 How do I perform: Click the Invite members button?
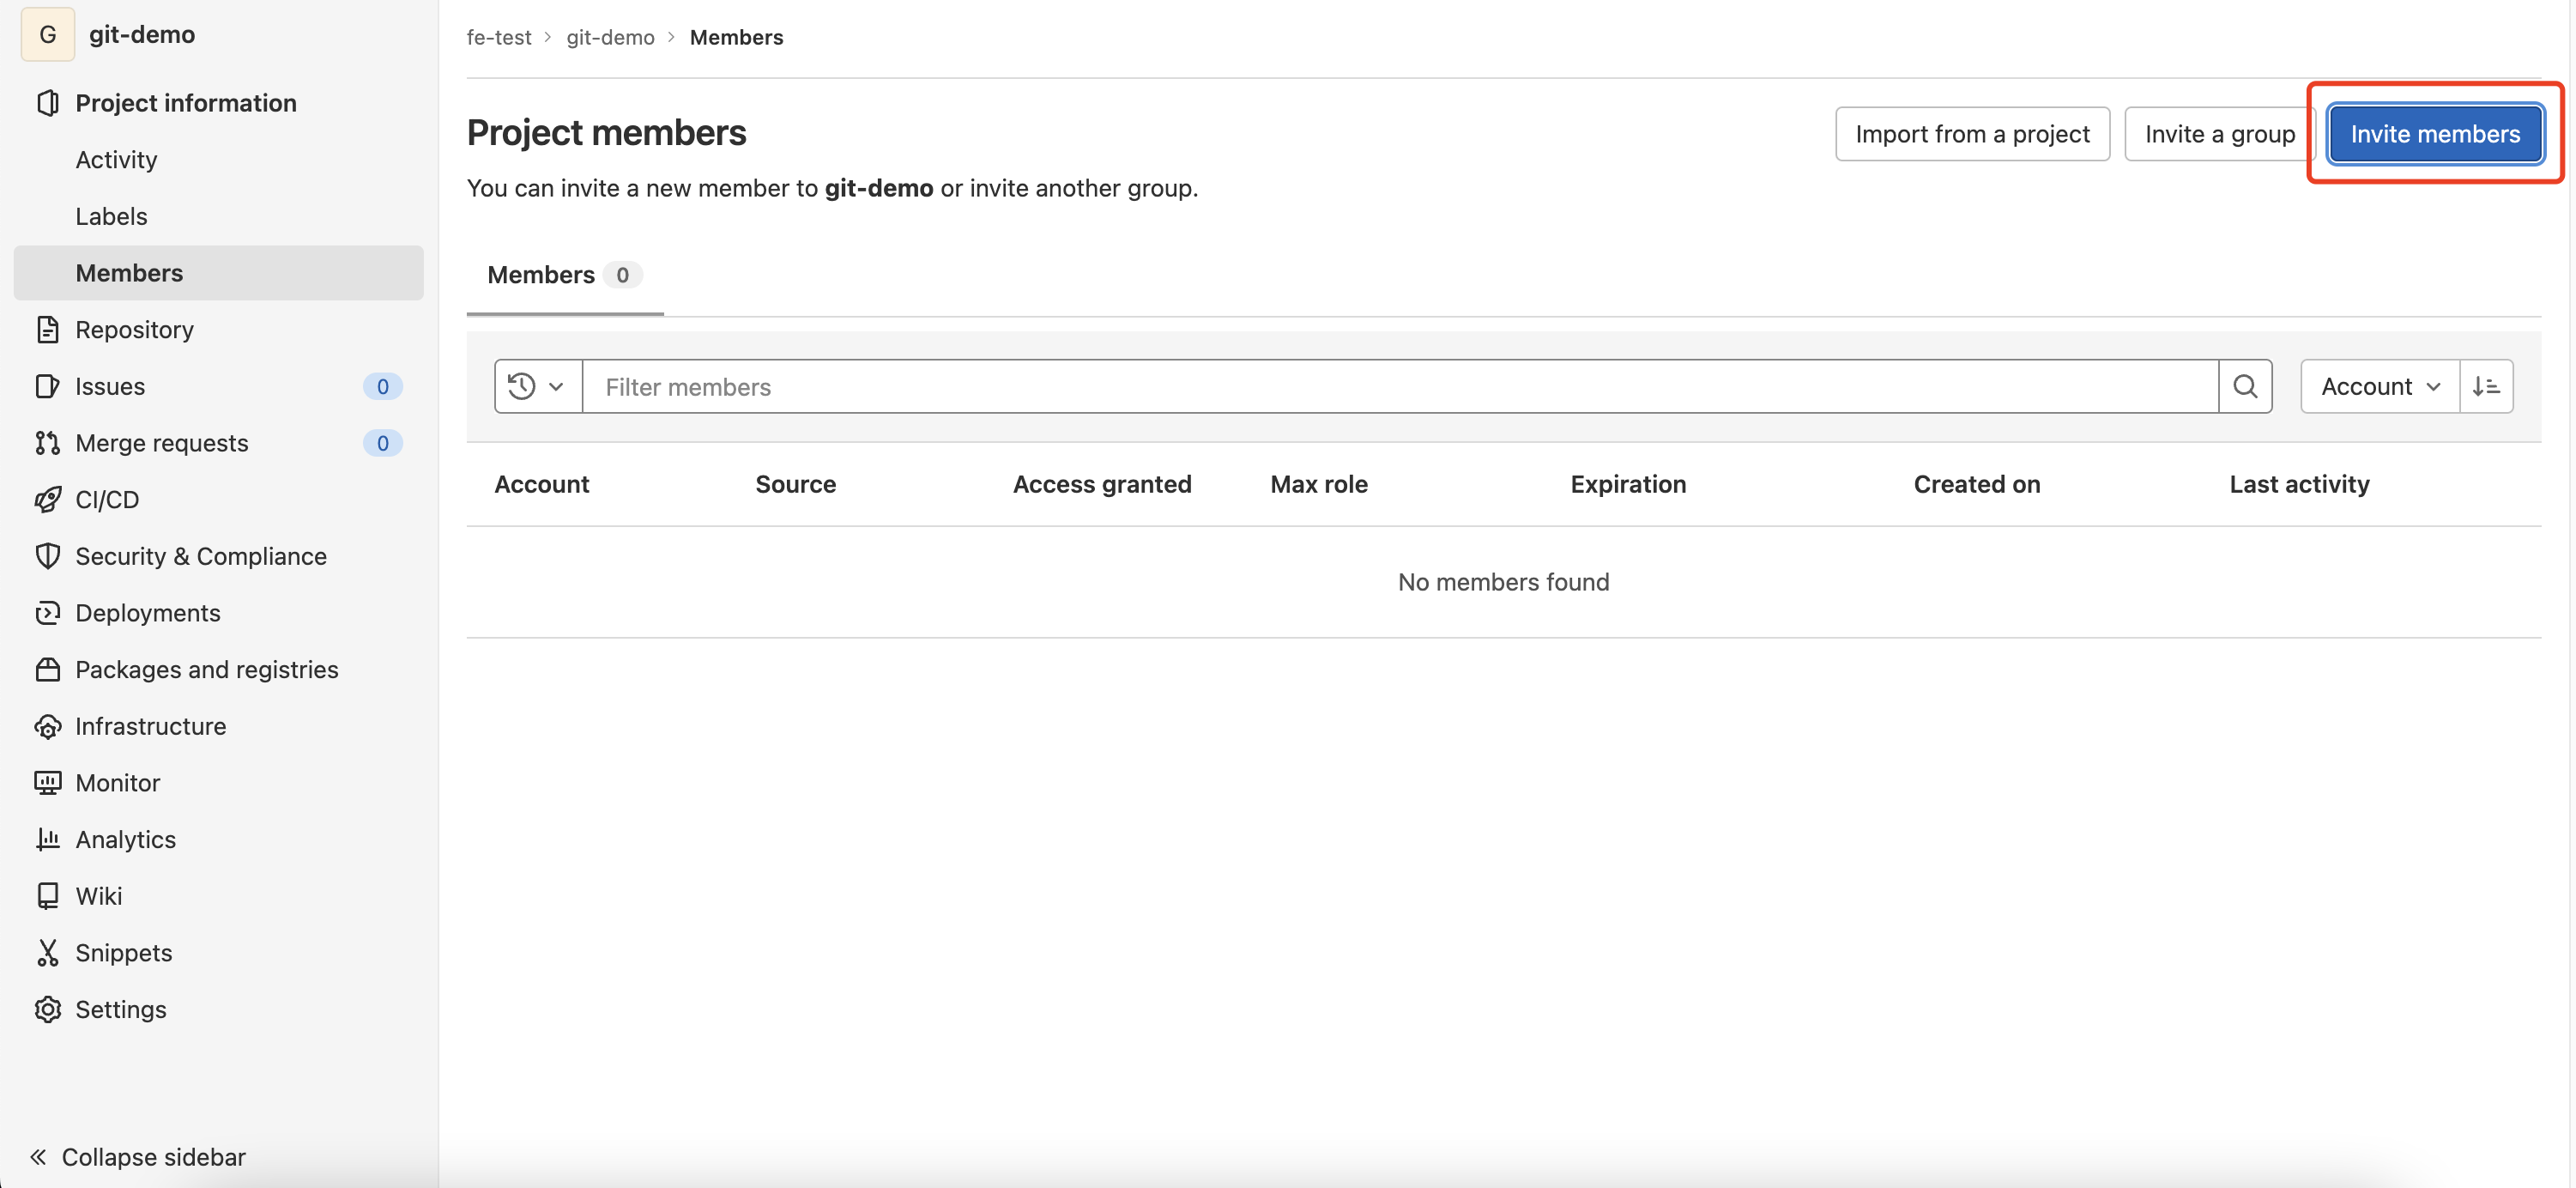click(x=2434, y=134)
